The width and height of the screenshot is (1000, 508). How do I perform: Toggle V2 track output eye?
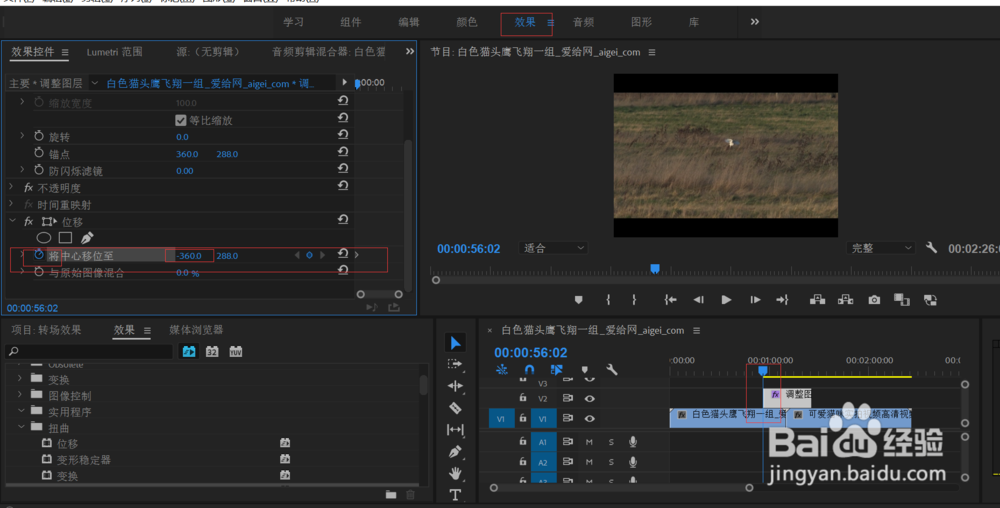click(590, 398)
